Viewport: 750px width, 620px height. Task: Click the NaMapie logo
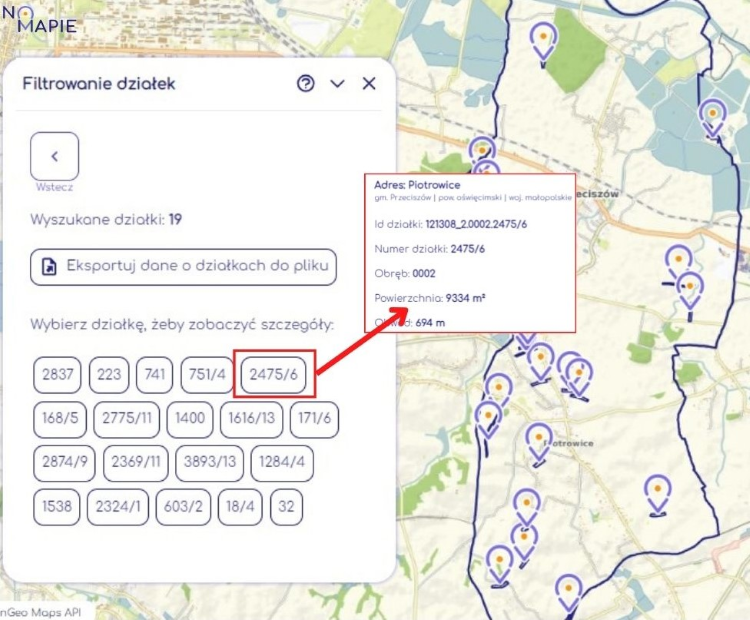[40, 20]
